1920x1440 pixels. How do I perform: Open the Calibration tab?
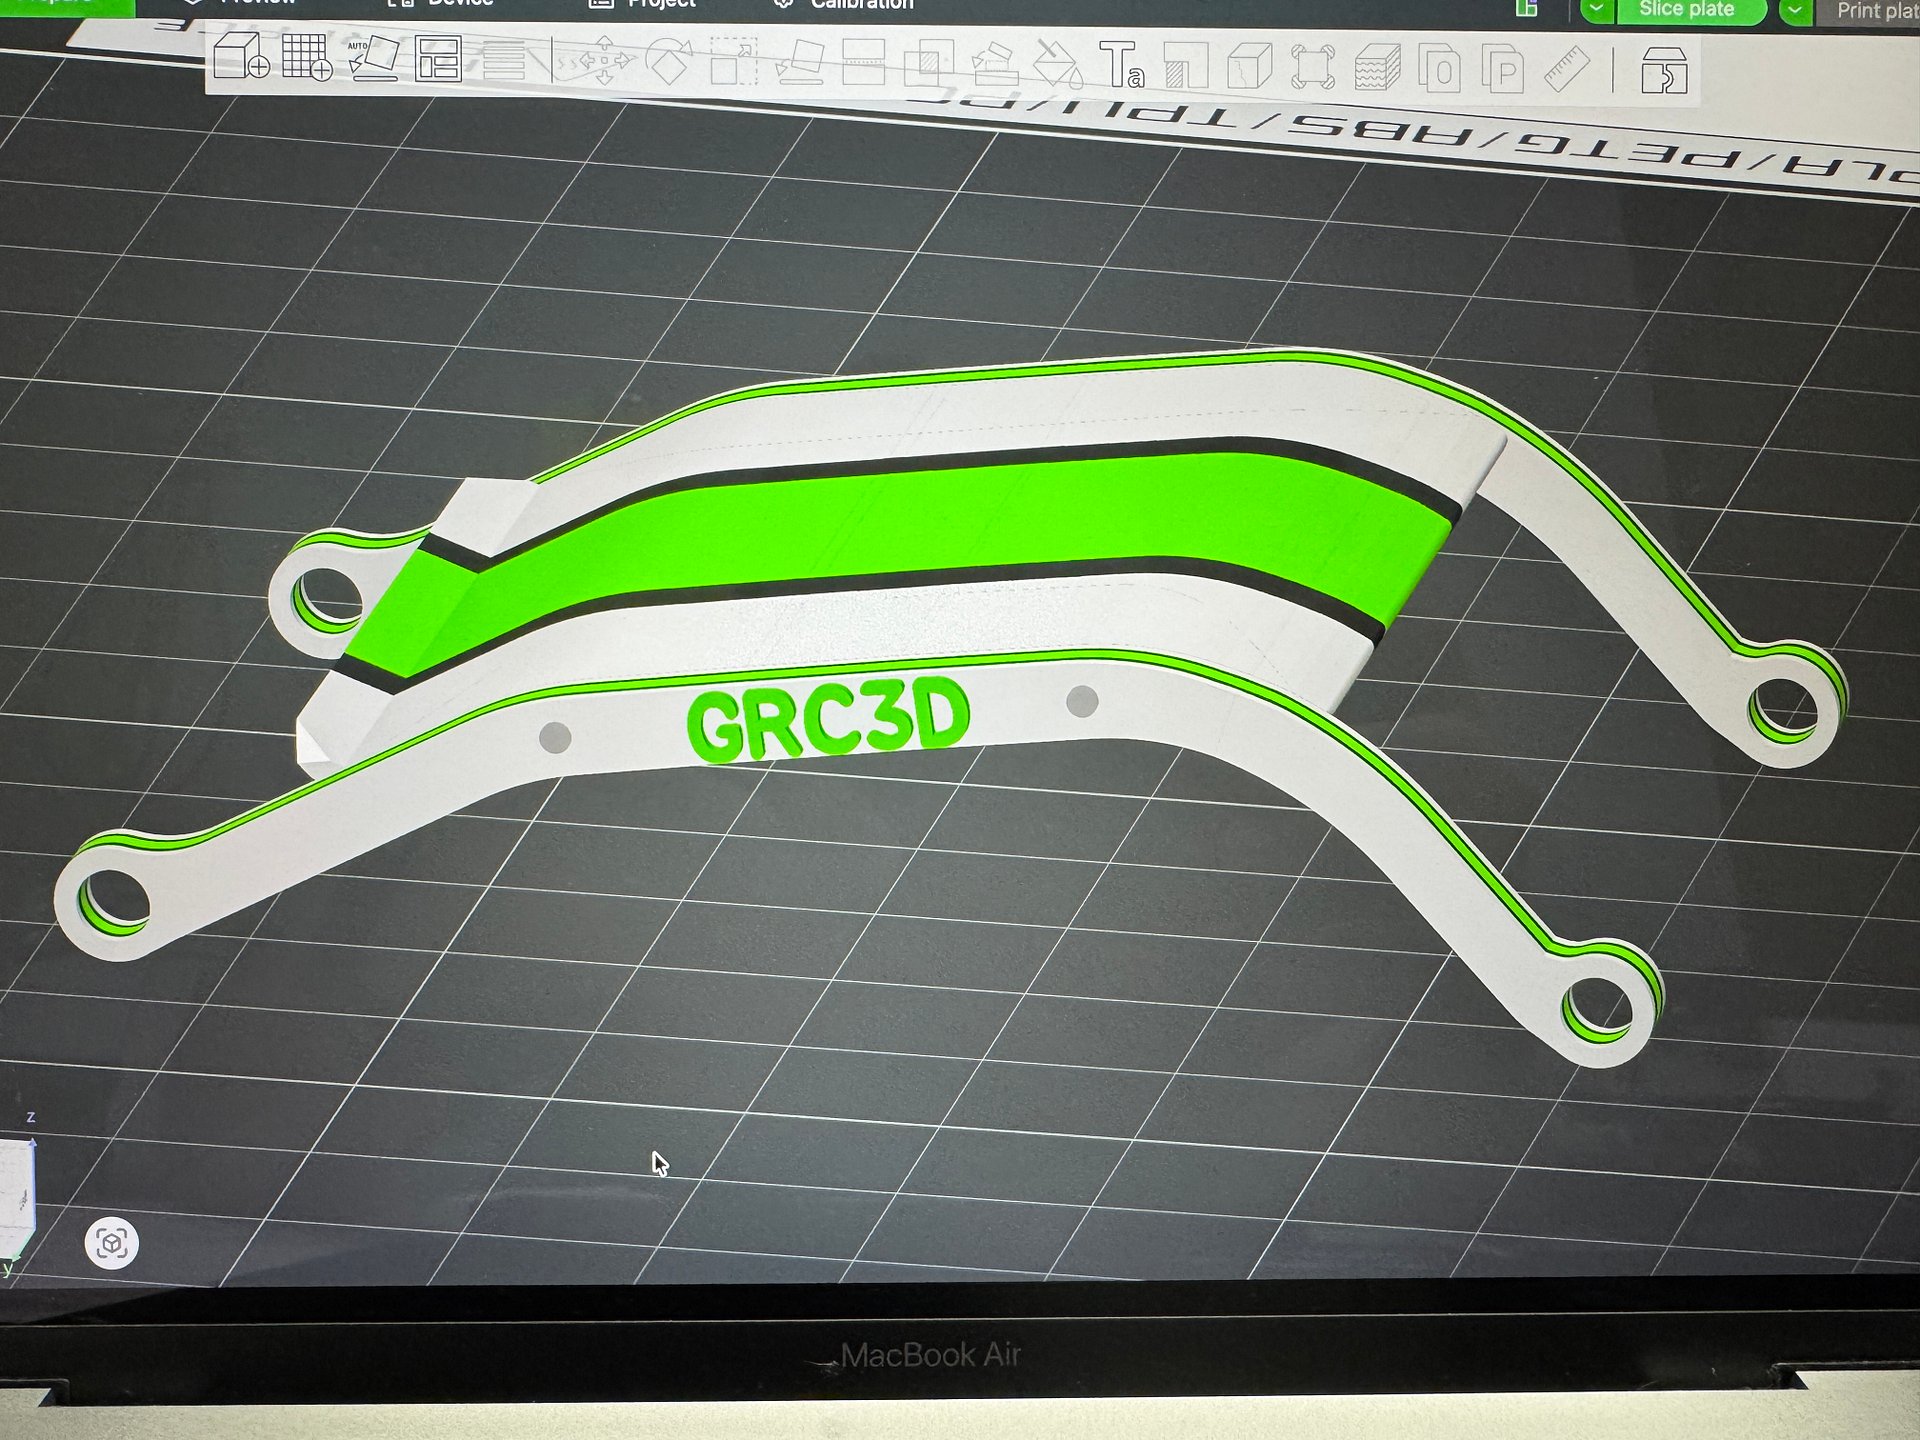click(845, 5)
